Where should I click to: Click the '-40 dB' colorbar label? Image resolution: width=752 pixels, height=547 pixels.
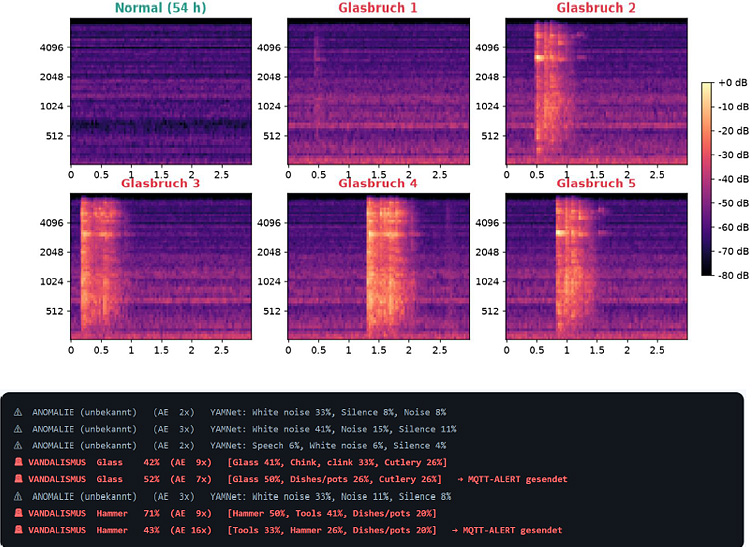click(x=733, y=179)
